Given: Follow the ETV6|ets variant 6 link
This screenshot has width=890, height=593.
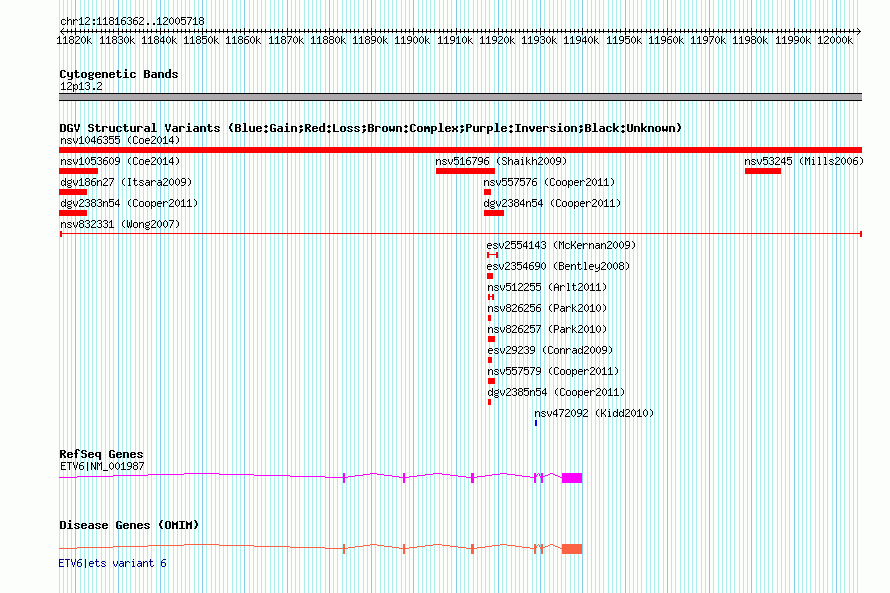Looking at the screenshot, I should pyautogui.click(x=112, y=563).
